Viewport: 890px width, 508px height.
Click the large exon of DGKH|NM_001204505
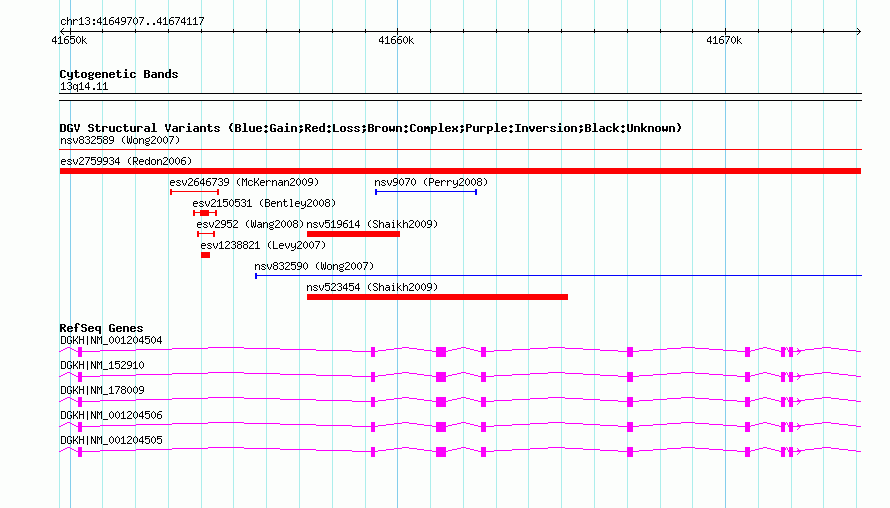(441, 452)
